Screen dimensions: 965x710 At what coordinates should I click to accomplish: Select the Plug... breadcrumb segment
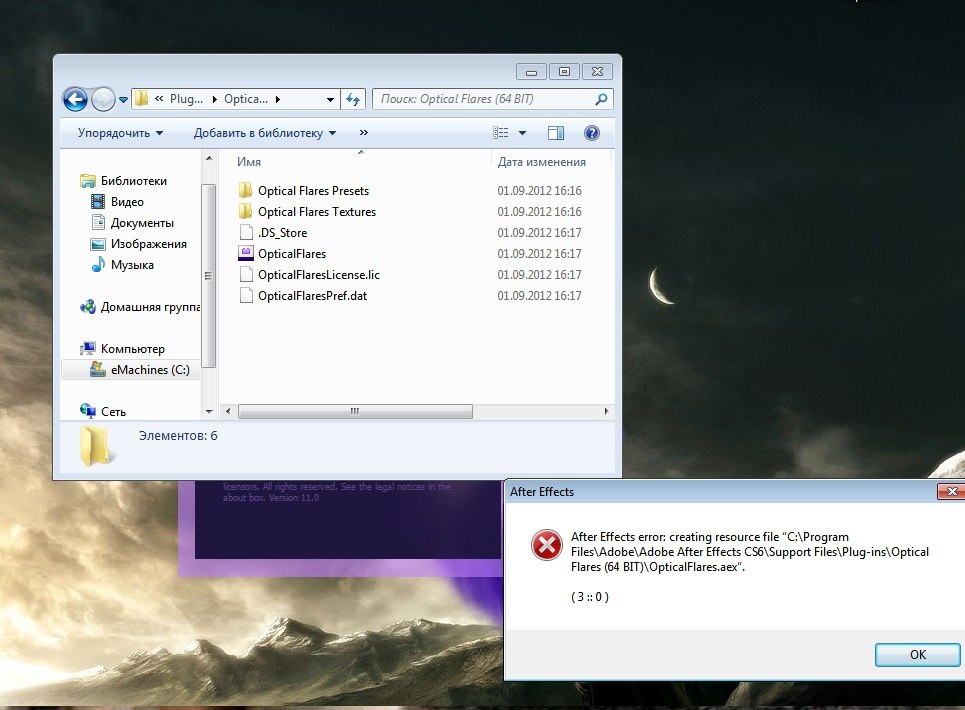point(186,98)
